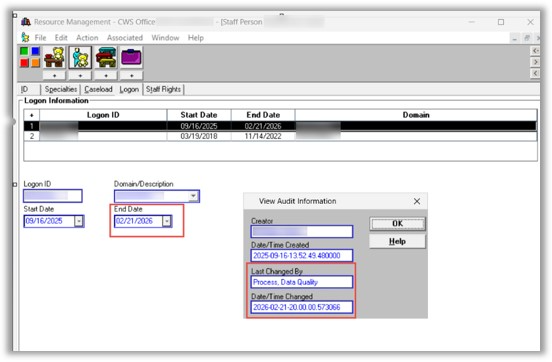This screenshot has height=362, width=552.
Task: Open the Start Date dropdown arrow
Action: [79, 221]
